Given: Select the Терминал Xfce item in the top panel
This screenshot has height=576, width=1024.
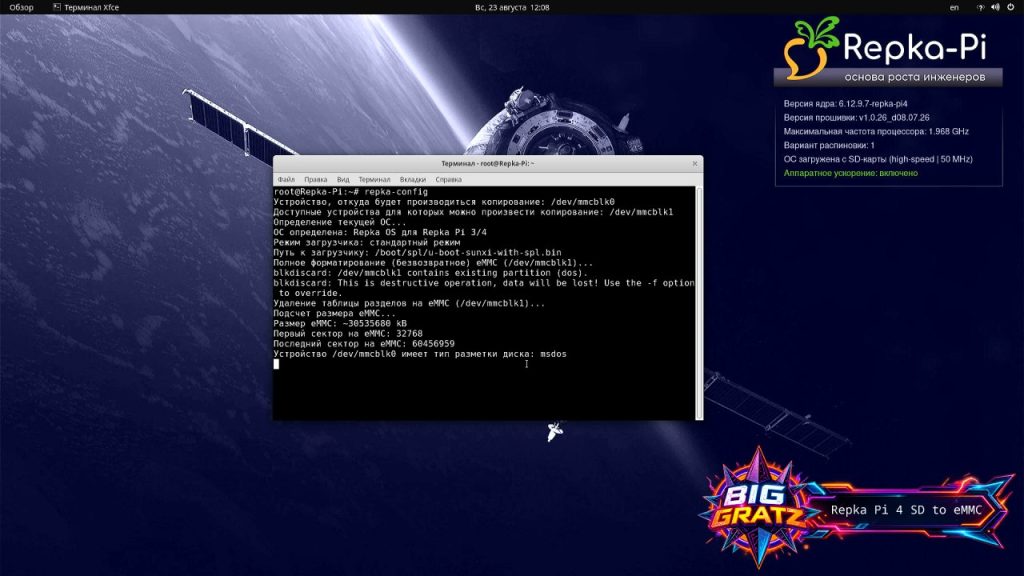Looking at the screenshot, I should [86, 7].
